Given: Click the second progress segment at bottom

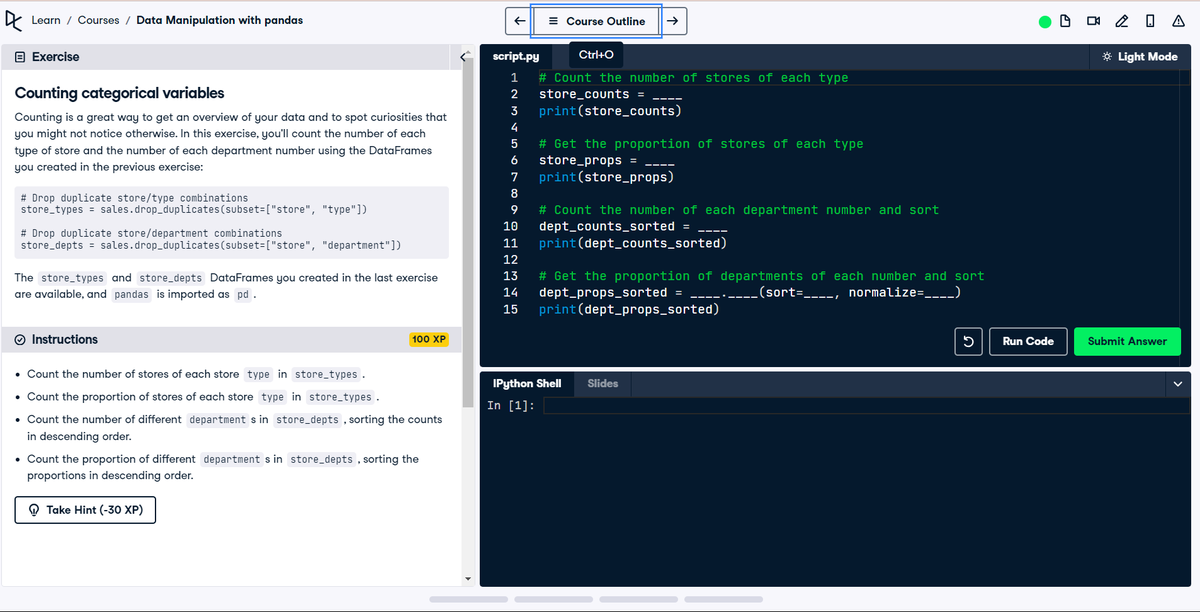Looking at the screenshot, I should pos(554,600).
